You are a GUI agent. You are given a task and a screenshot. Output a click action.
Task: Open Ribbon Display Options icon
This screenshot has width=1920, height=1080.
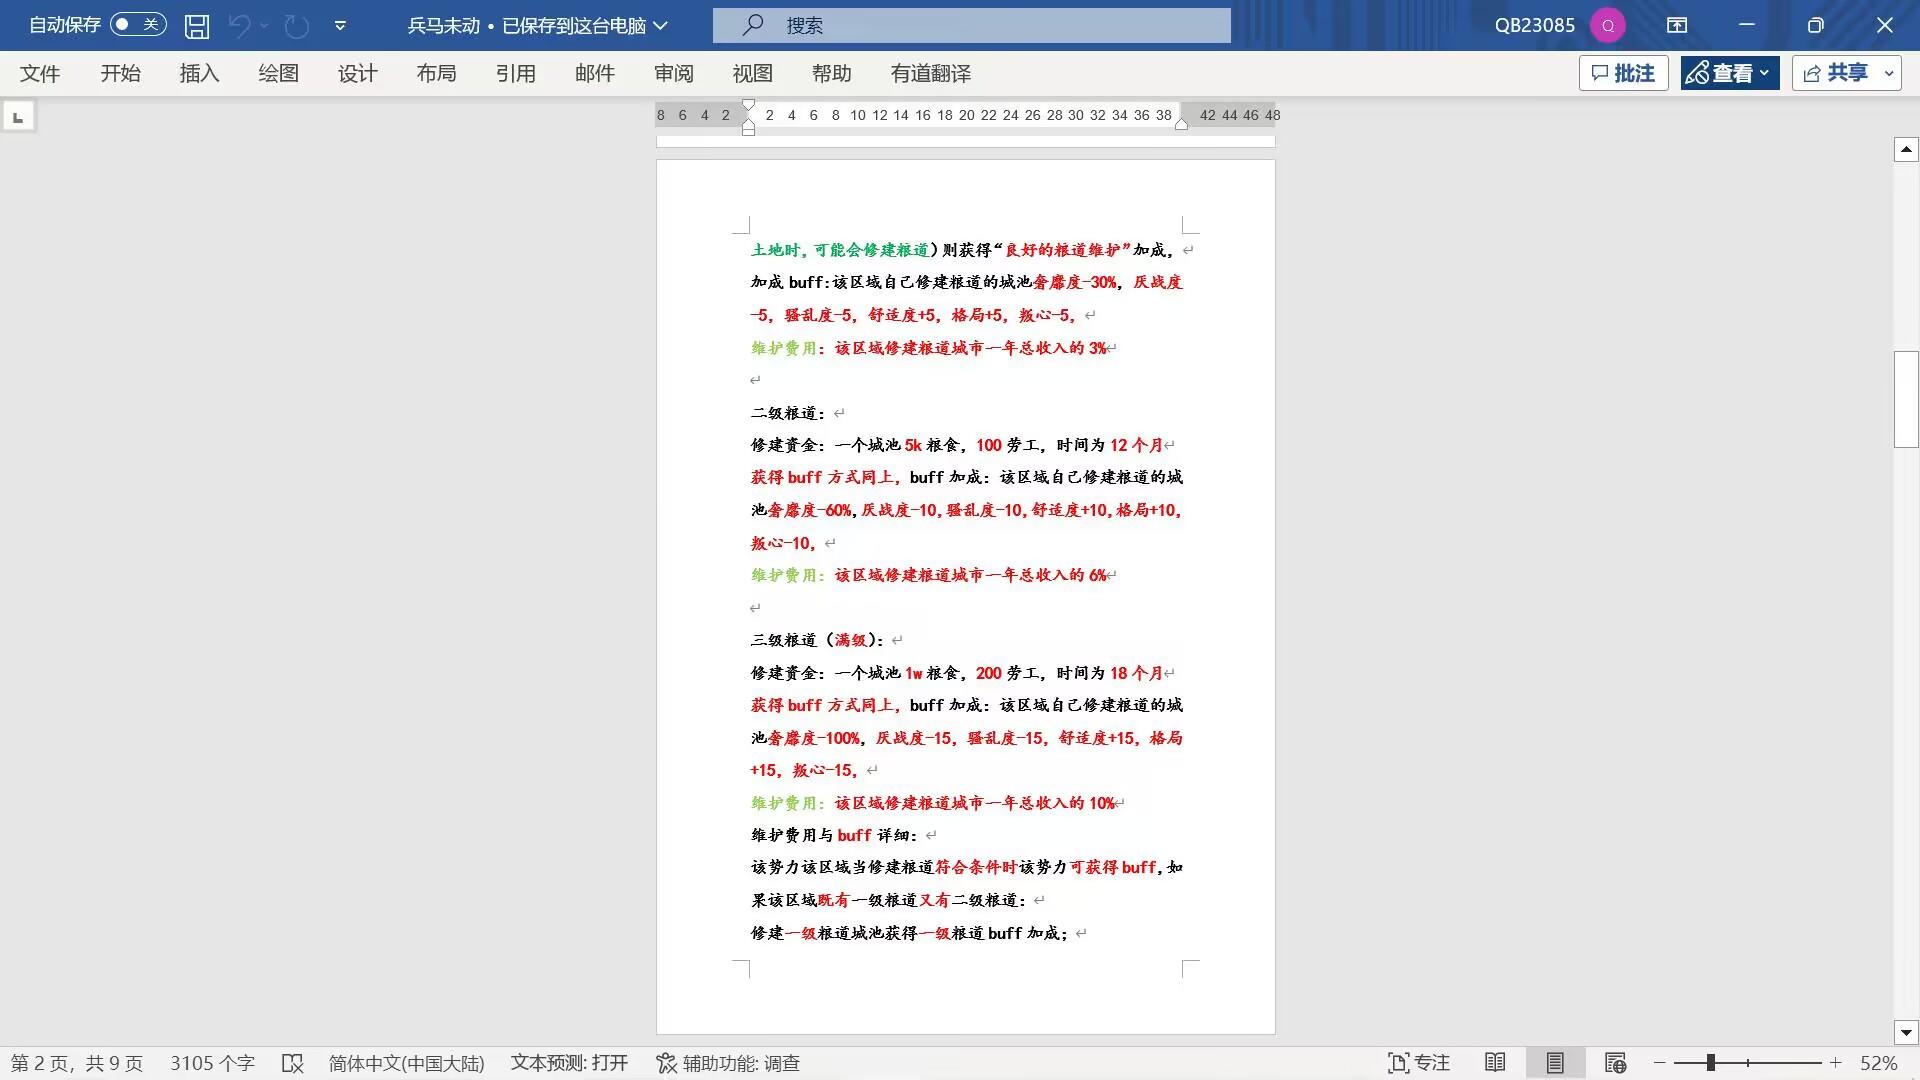pyautogui.click(x=1677, y=26)
